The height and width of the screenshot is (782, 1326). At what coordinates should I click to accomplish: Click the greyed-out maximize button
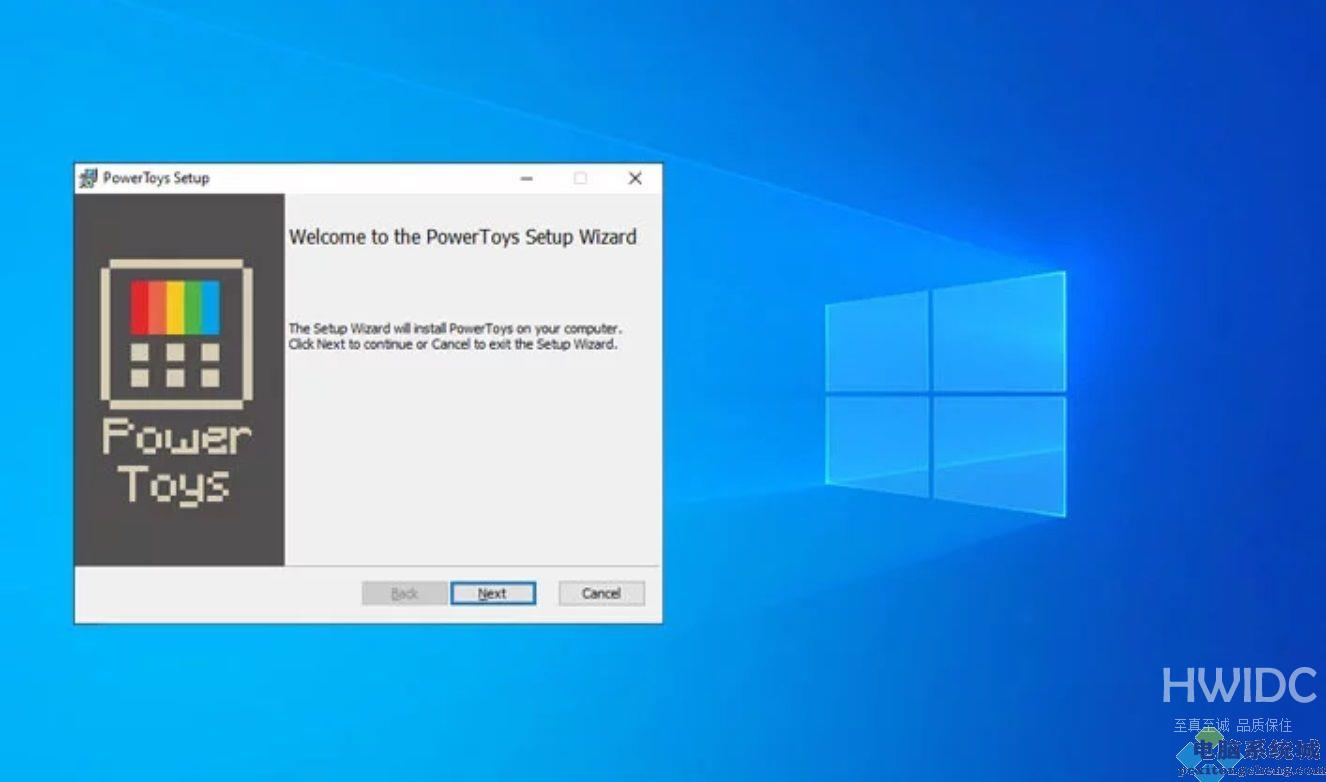tap(580, 178)
